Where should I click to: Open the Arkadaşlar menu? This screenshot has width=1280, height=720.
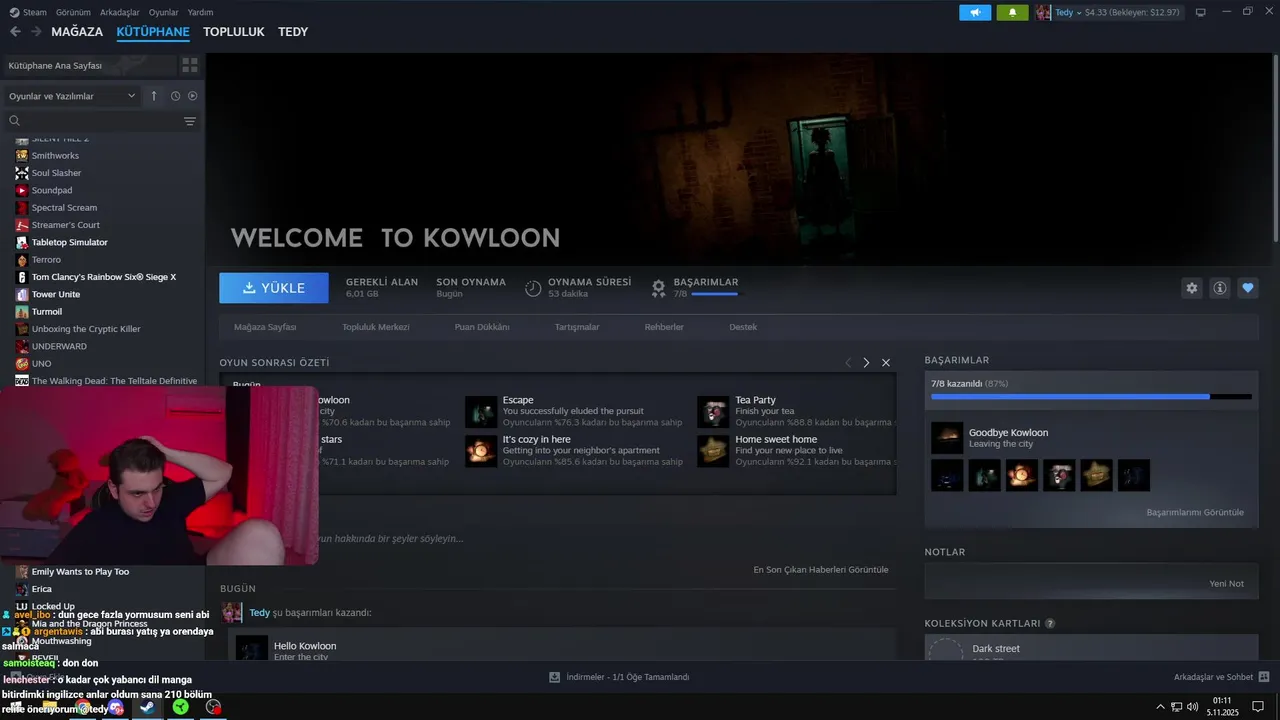point(120,12)
